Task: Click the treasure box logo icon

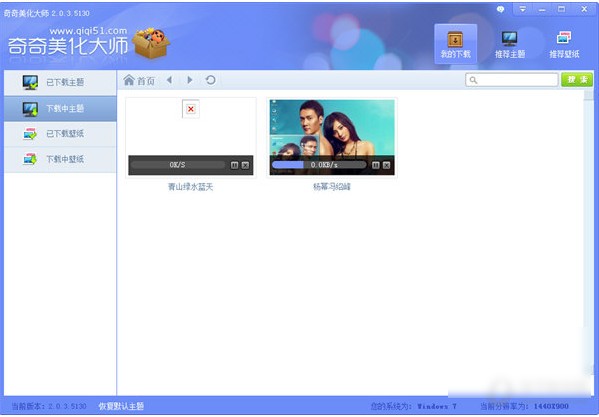Action: (x=151, y=43)
